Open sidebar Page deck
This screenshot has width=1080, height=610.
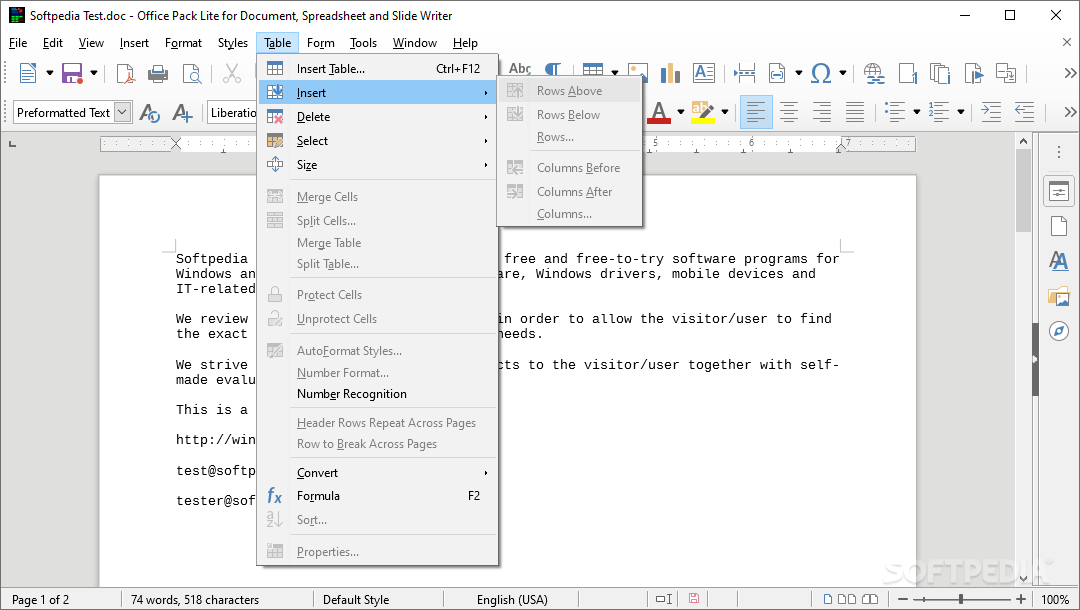pos(1059,226)
